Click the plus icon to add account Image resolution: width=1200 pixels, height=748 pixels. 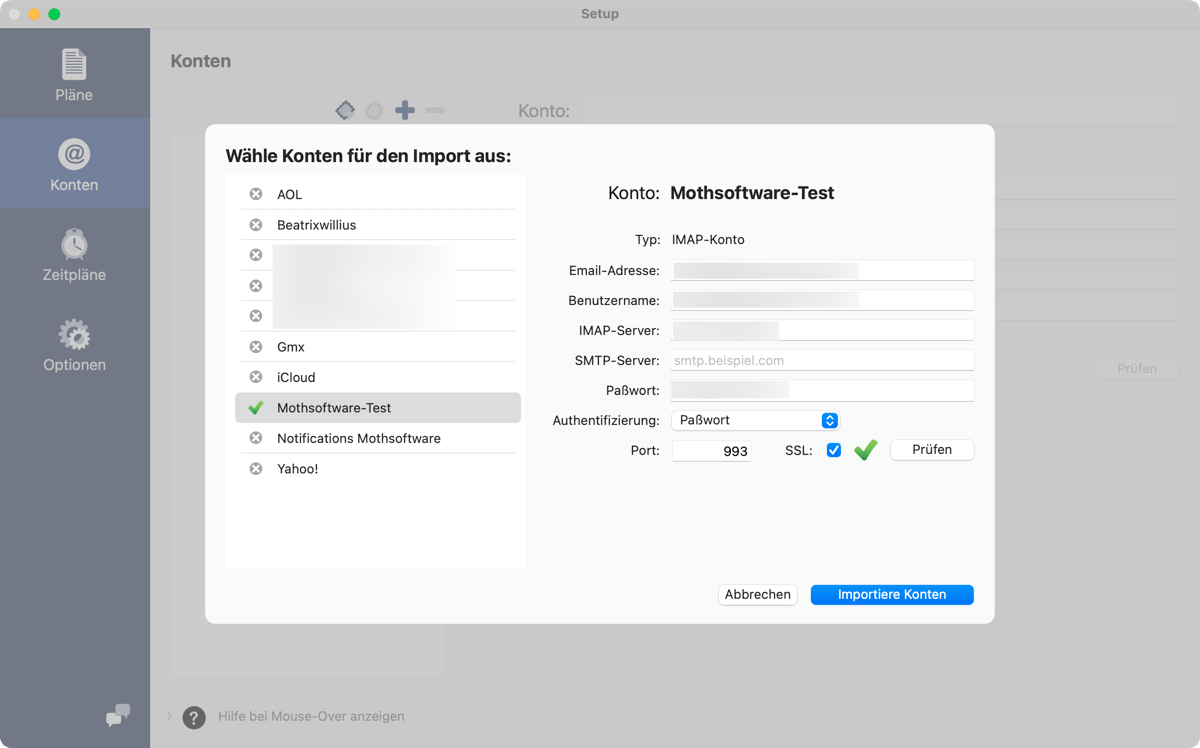[x=405, y=110]
